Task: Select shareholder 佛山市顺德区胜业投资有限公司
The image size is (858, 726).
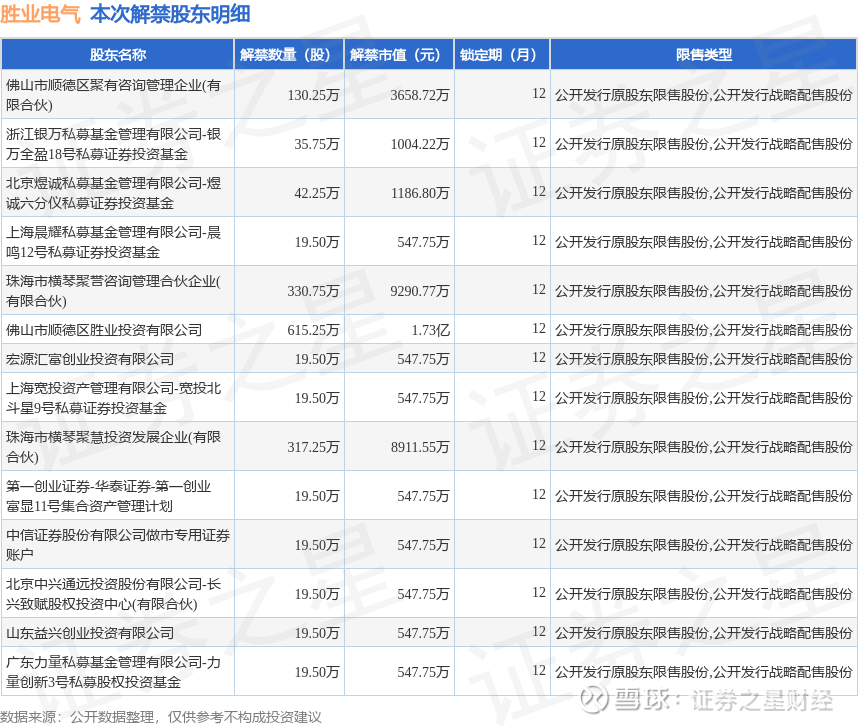Action: (104, 330)
